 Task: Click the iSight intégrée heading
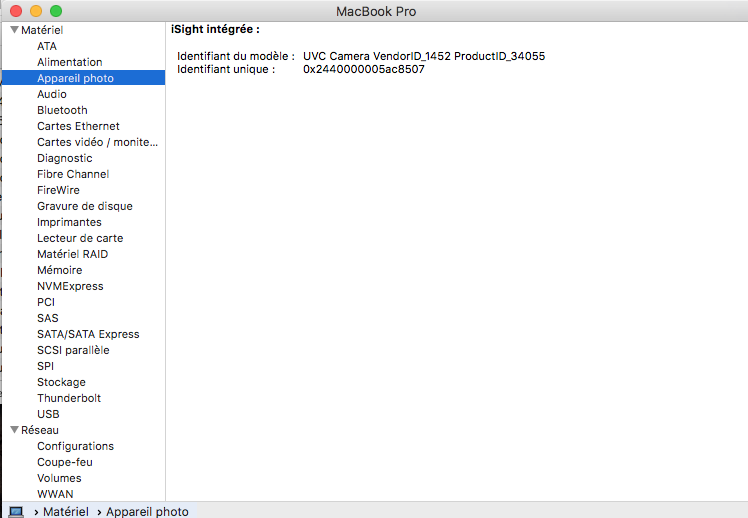coord(215,29)
